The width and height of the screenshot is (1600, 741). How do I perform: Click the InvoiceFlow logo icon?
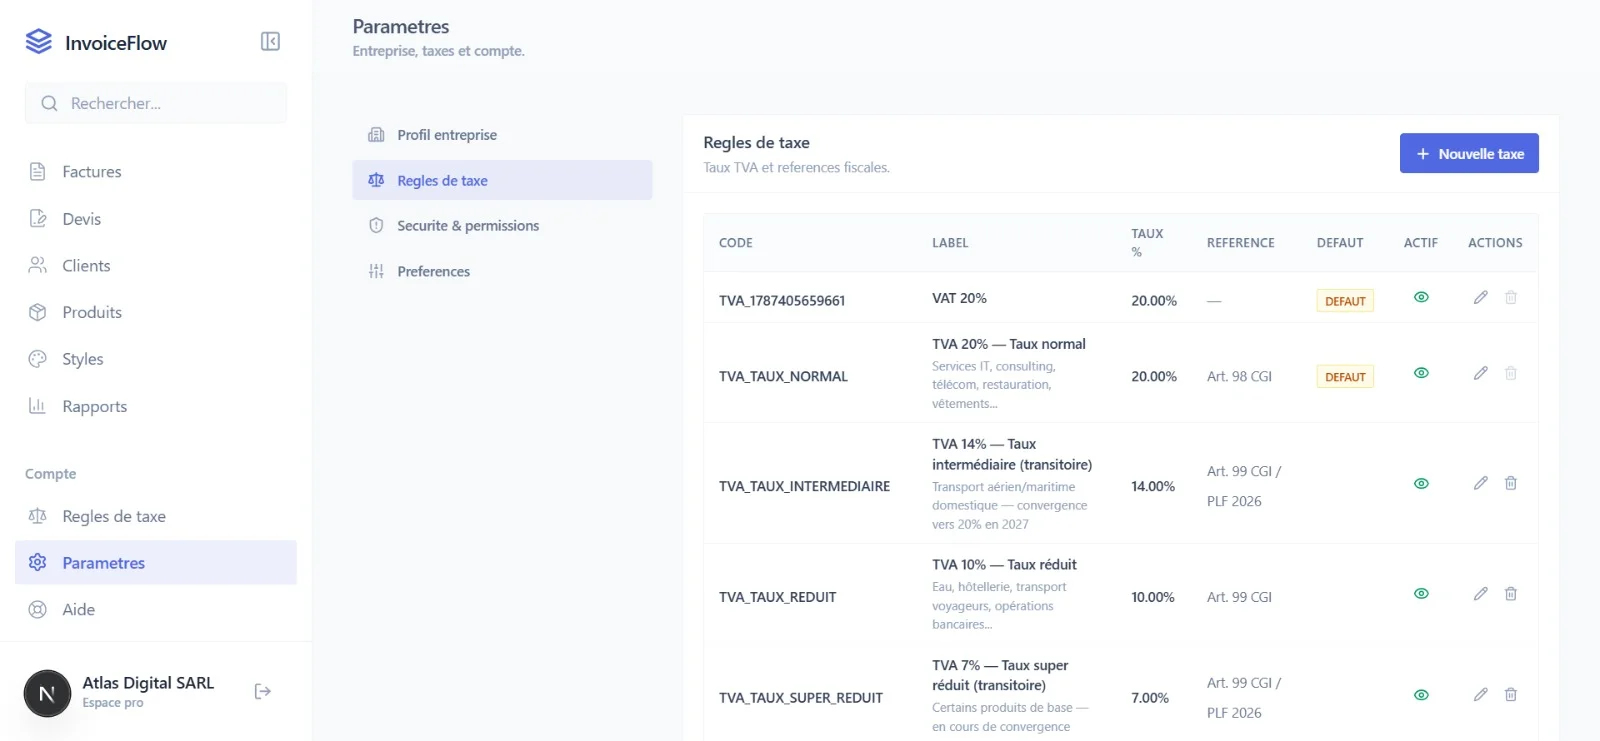tap(39, 42)
